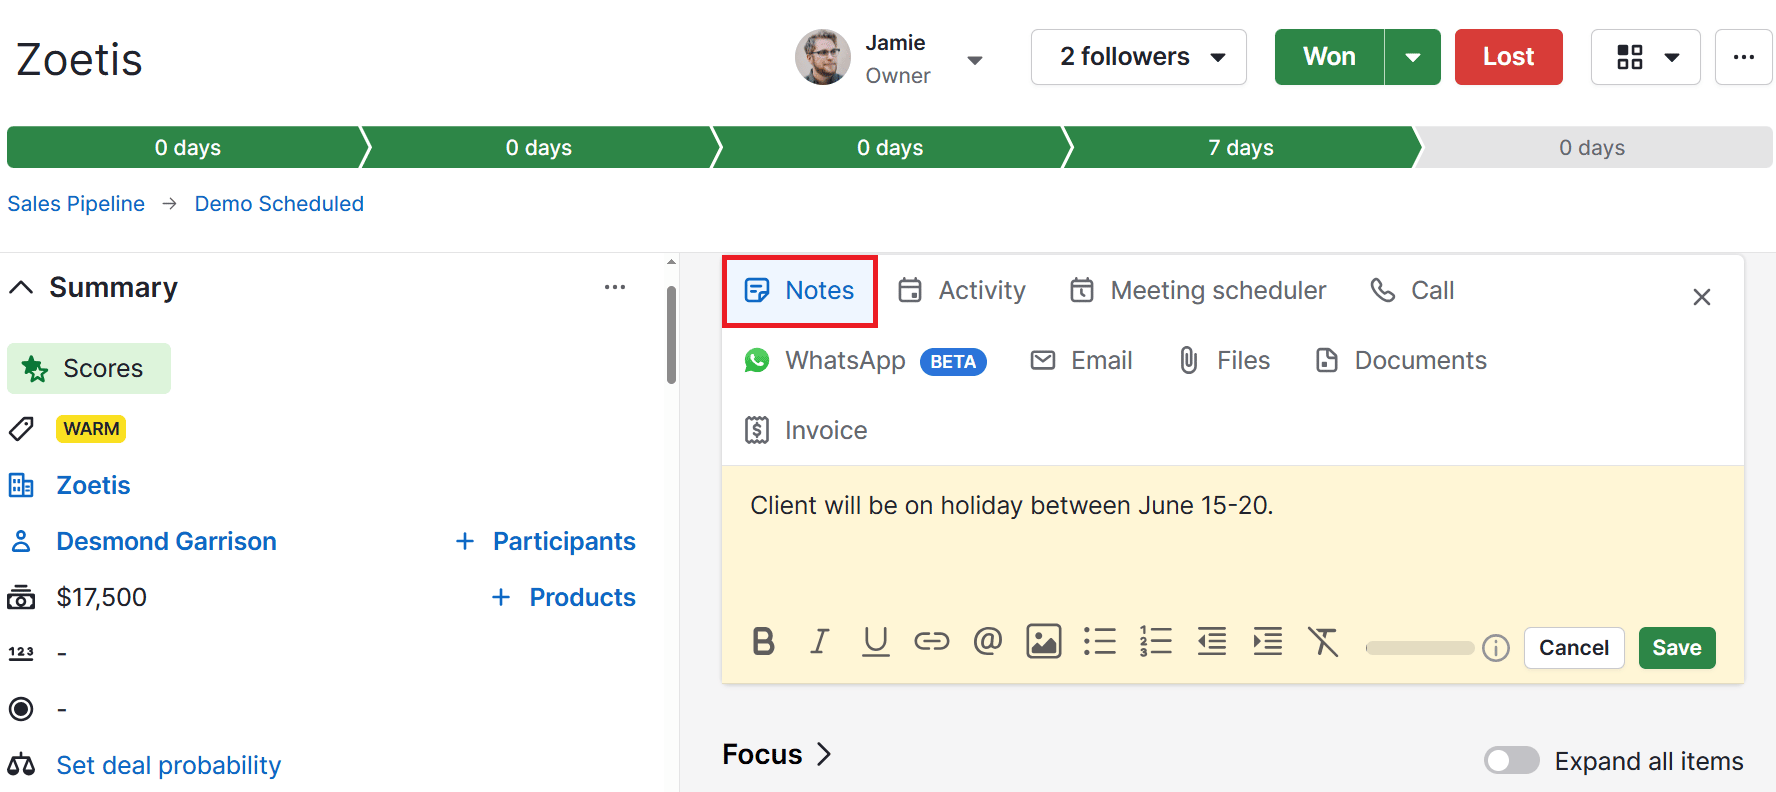Screen dimensions: 1776x792
Task: Create a bulleted list in note
Action: point(1100,641)
